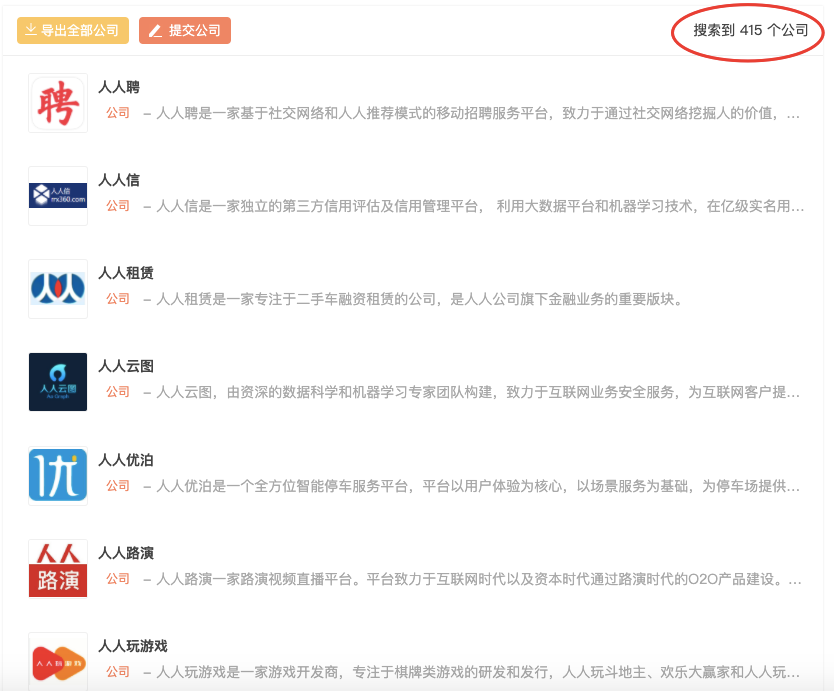Click the 公司 tag under 人人聘
The width and height of the screenshot is (834, 691).
pyautogui.click(x=118, y=113)
